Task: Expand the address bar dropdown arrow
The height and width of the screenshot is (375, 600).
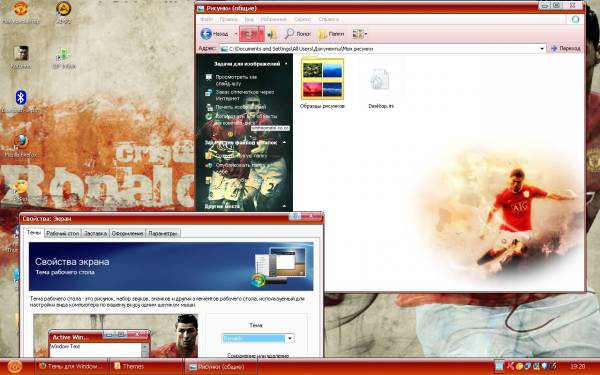Action: pos(541,49)
